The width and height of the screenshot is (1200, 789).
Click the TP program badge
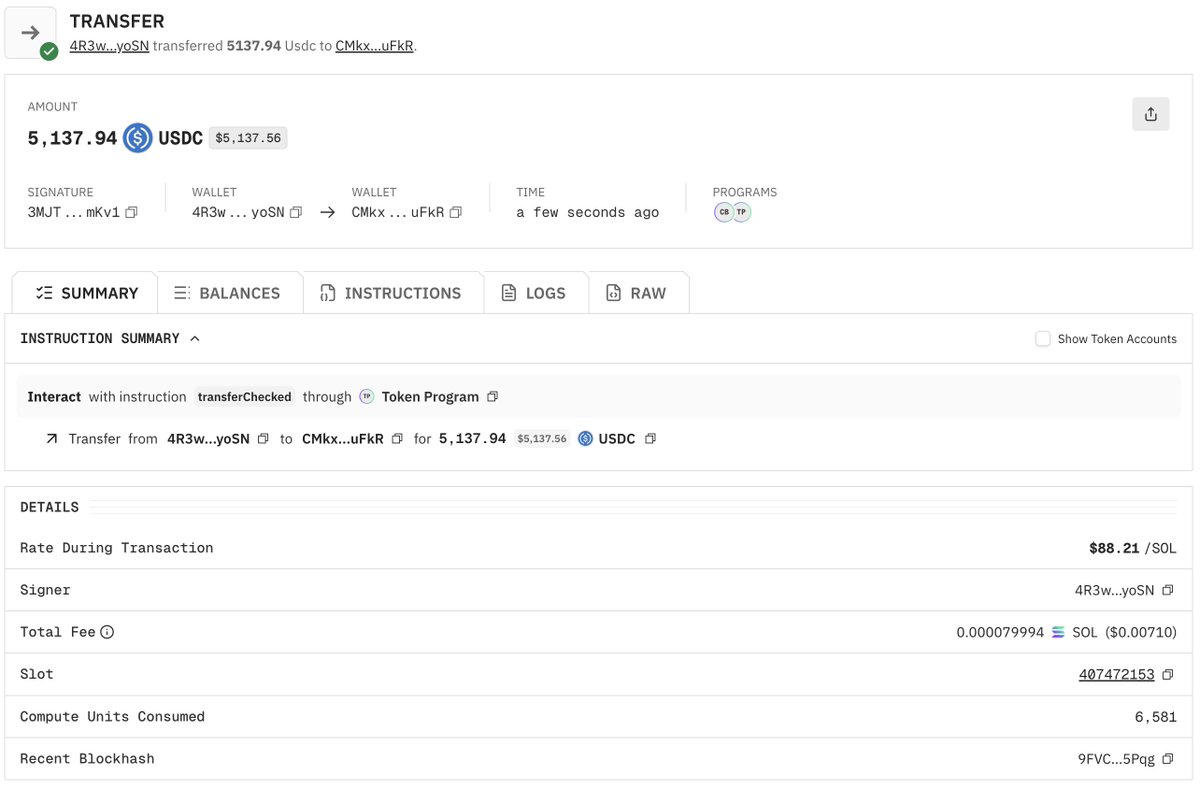coord(741,212)
